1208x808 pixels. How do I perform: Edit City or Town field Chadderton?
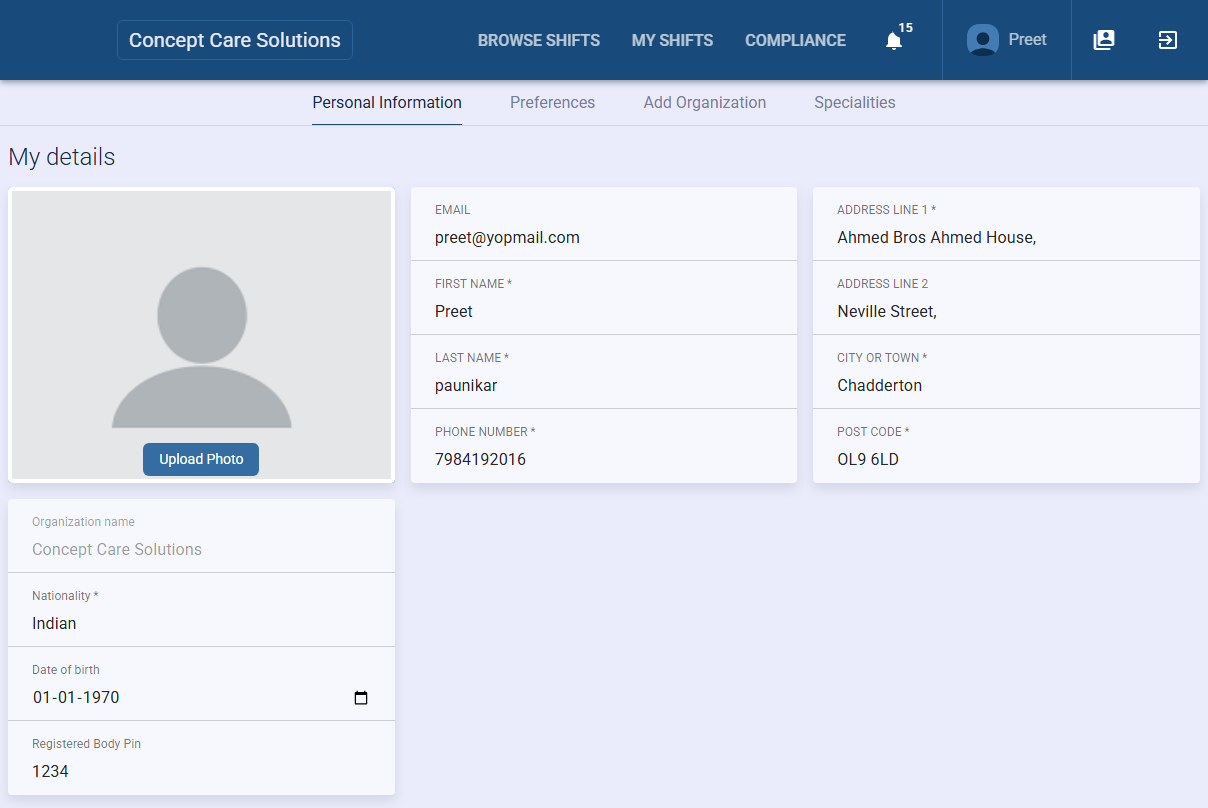click(1006, 372)
